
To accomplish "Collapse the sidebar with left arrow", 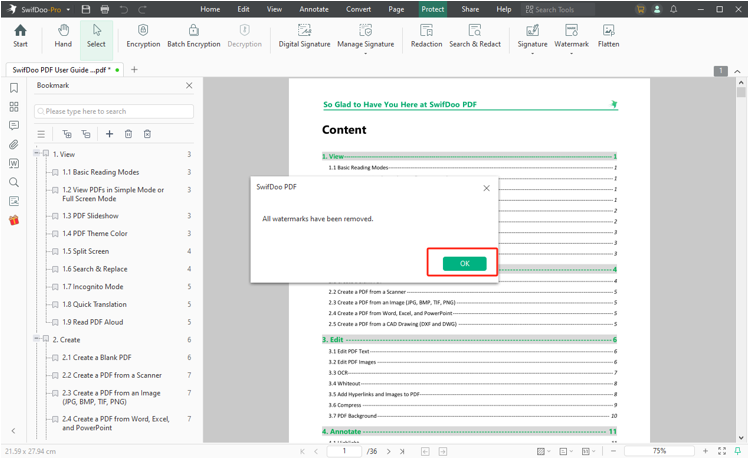I will pos(13,431).
